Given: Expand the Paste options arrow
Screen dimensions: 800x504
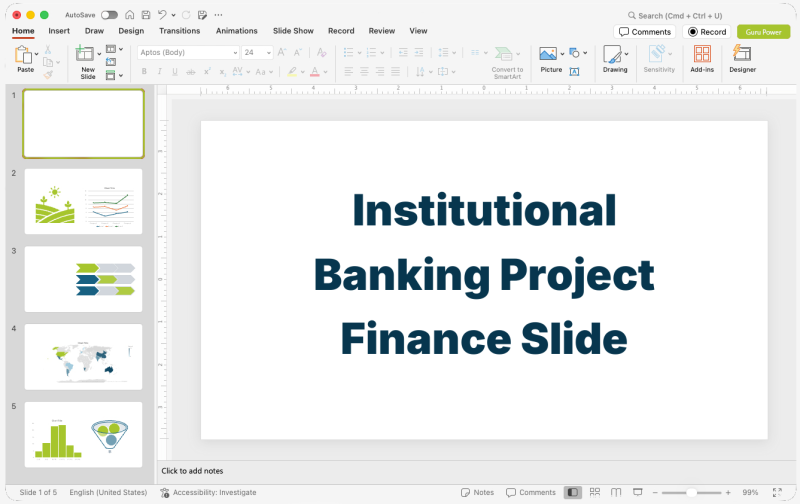Looking at the screenshot, I should [x=36, y=54].
